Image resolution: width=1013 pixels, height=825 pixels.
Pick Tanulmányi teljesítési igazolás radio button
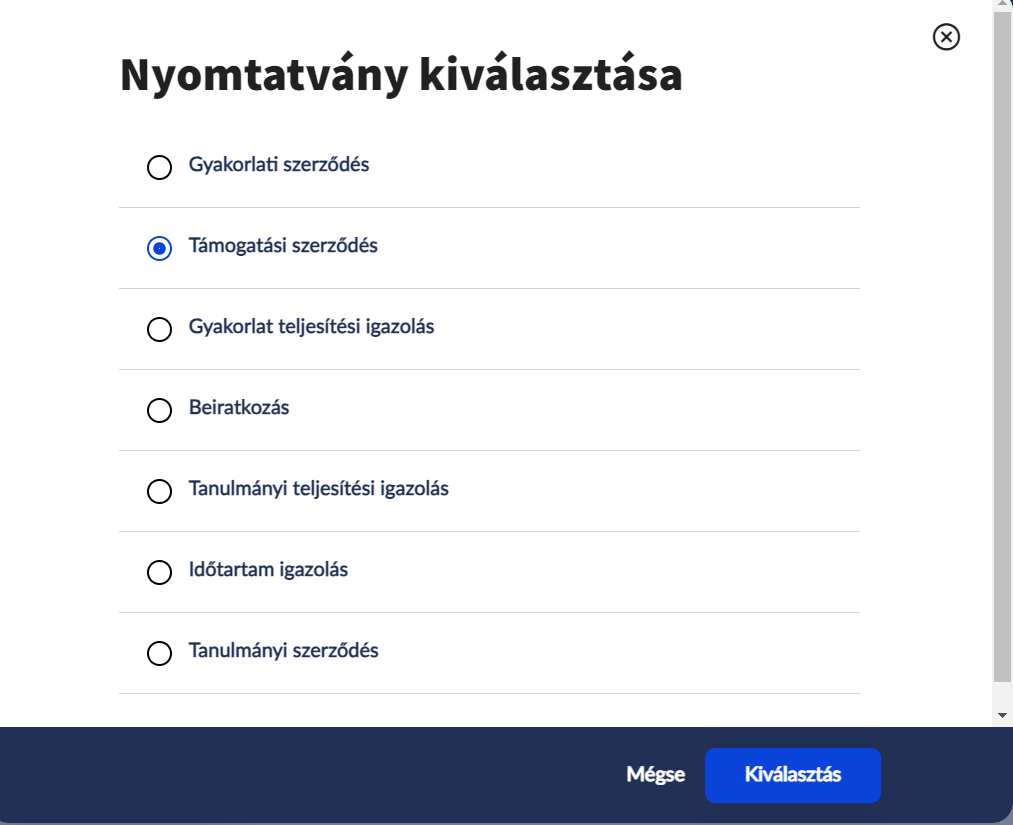point(159,491)
